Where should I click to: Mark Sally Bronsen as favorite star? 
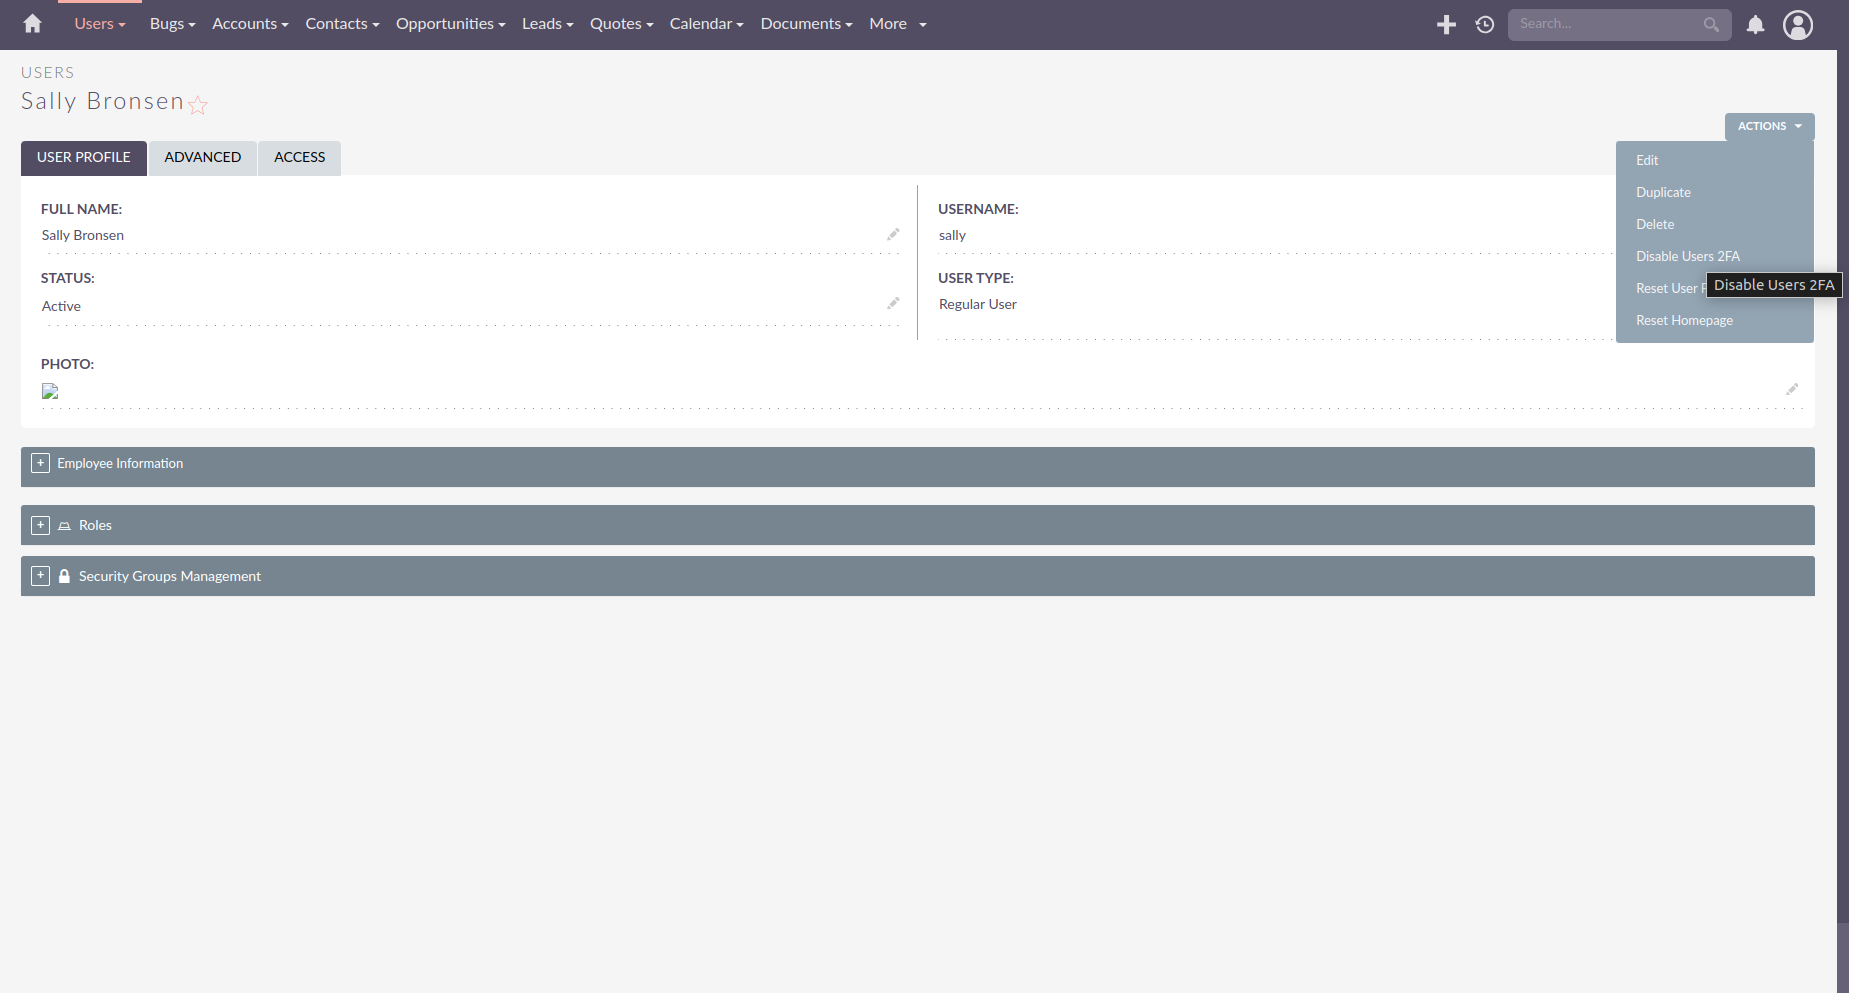point(198,105)
